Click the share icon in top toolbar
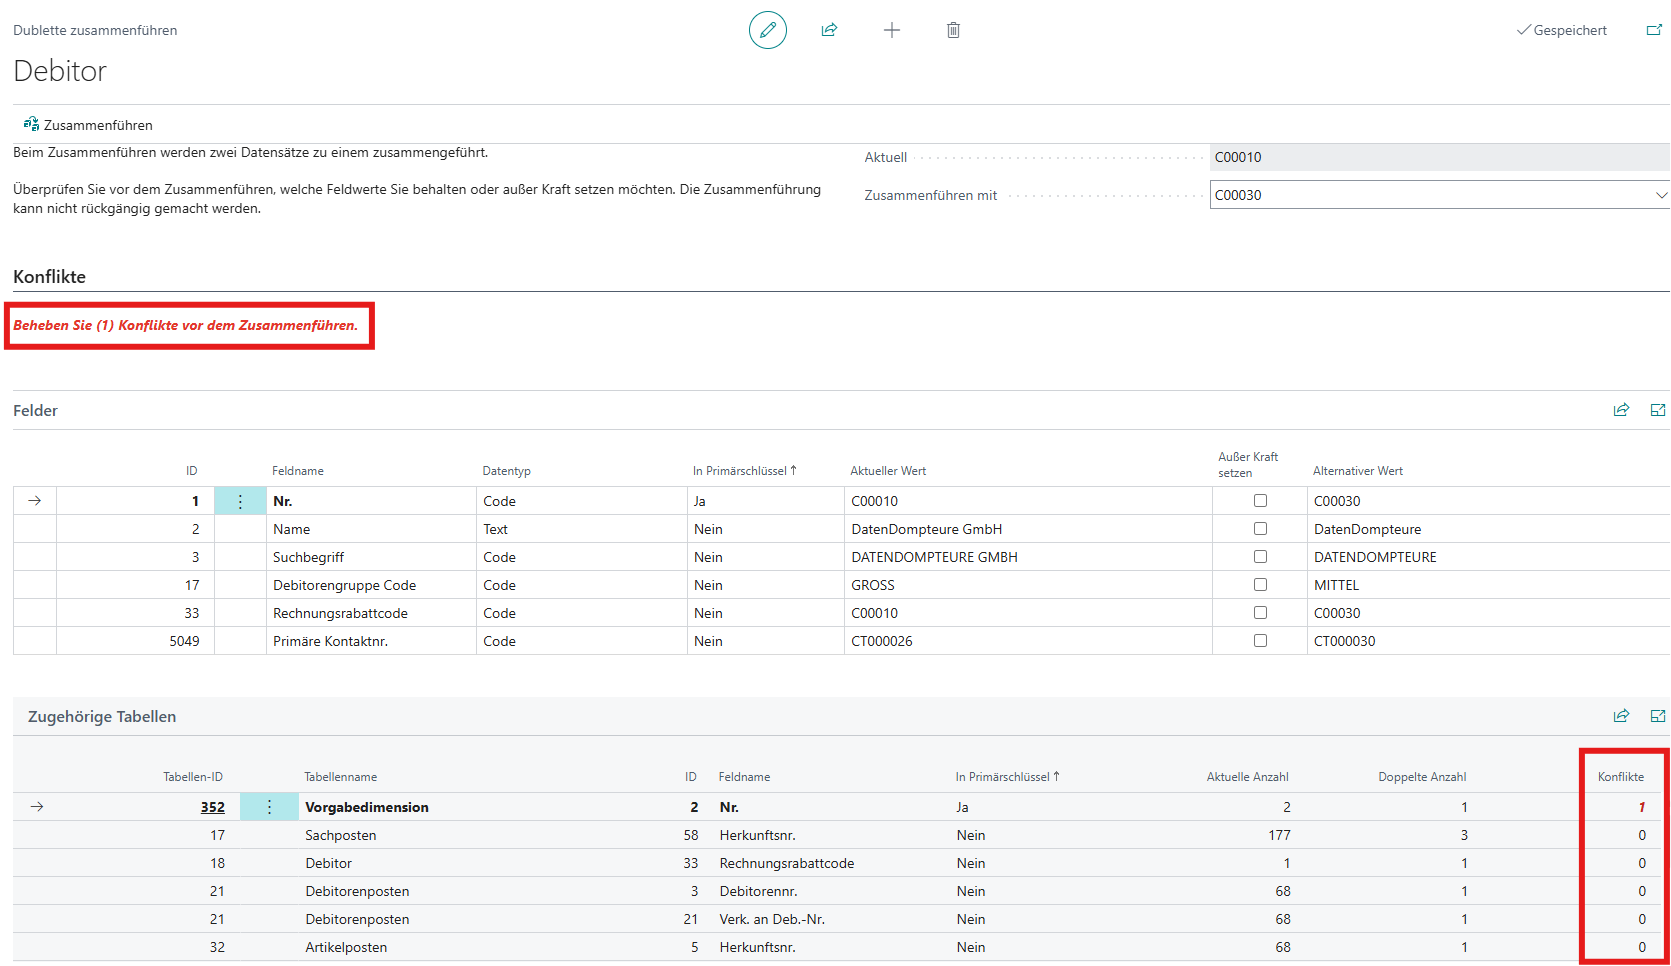The width and height of the screenshot is (1671, 966). (829, 30)
